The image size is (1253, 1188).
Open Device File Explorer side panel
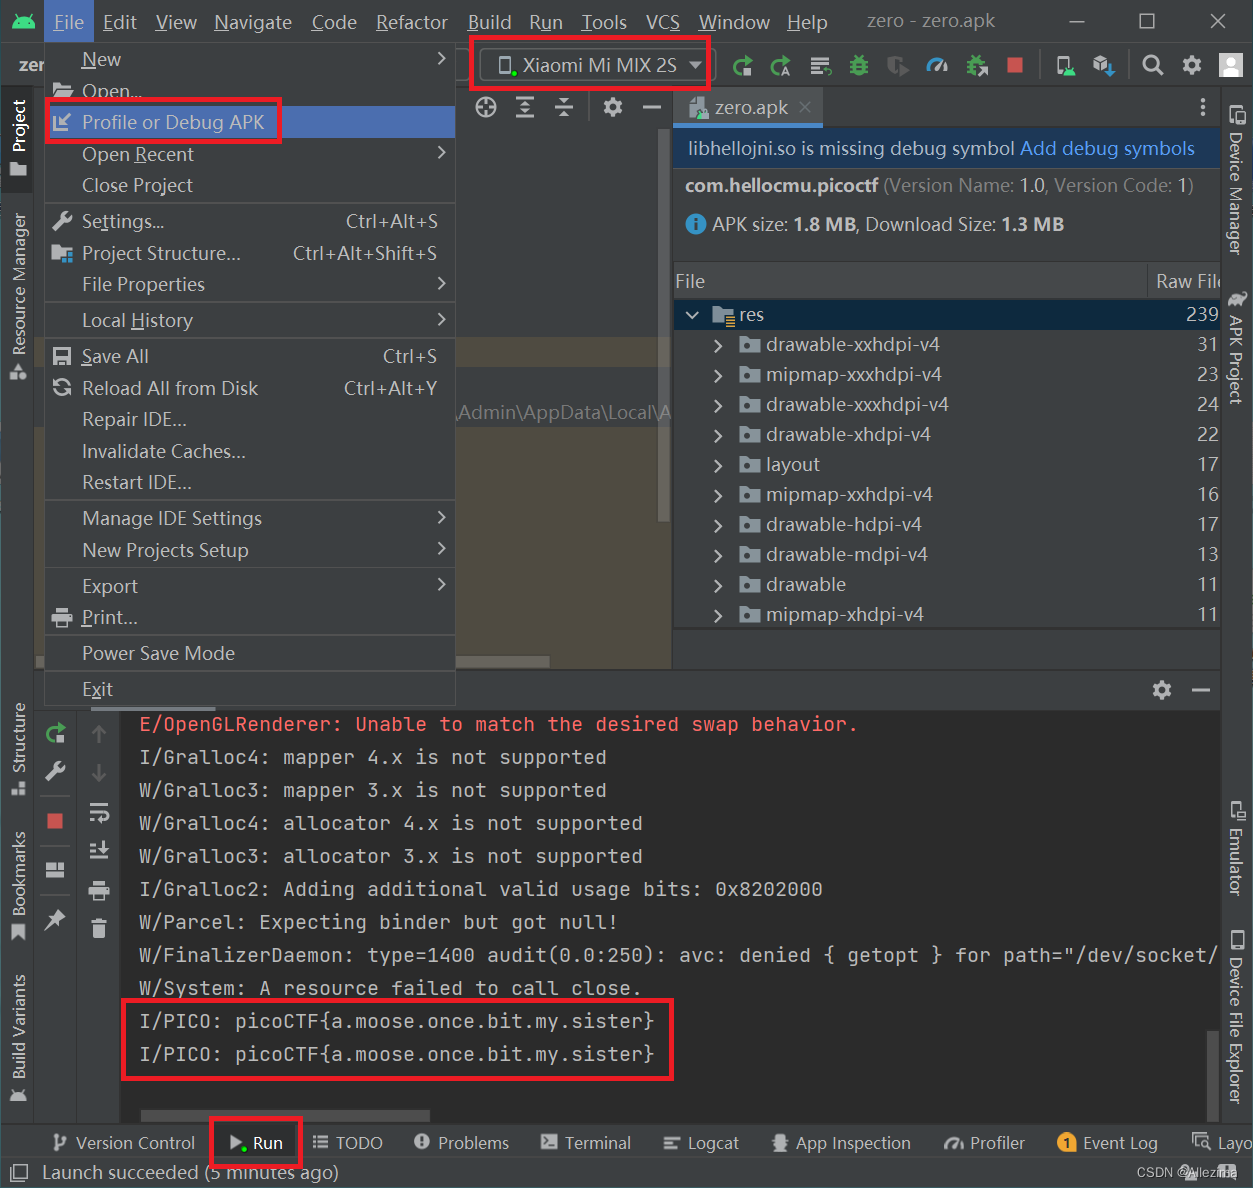[x=1237, y=1018]
